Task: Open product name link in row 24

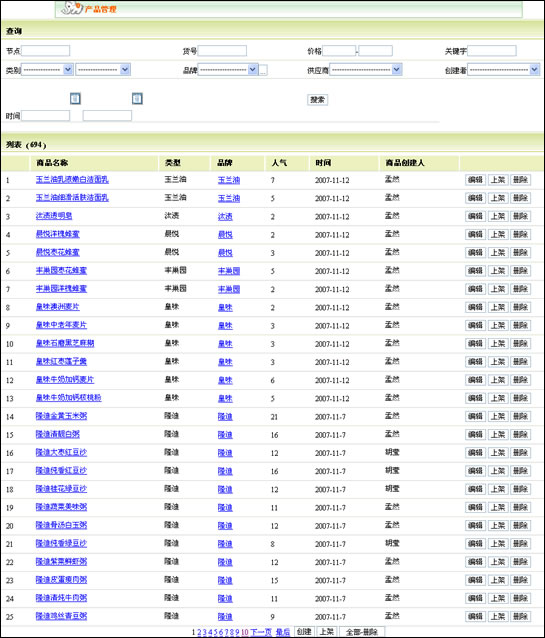Action: tap(61, 598)
